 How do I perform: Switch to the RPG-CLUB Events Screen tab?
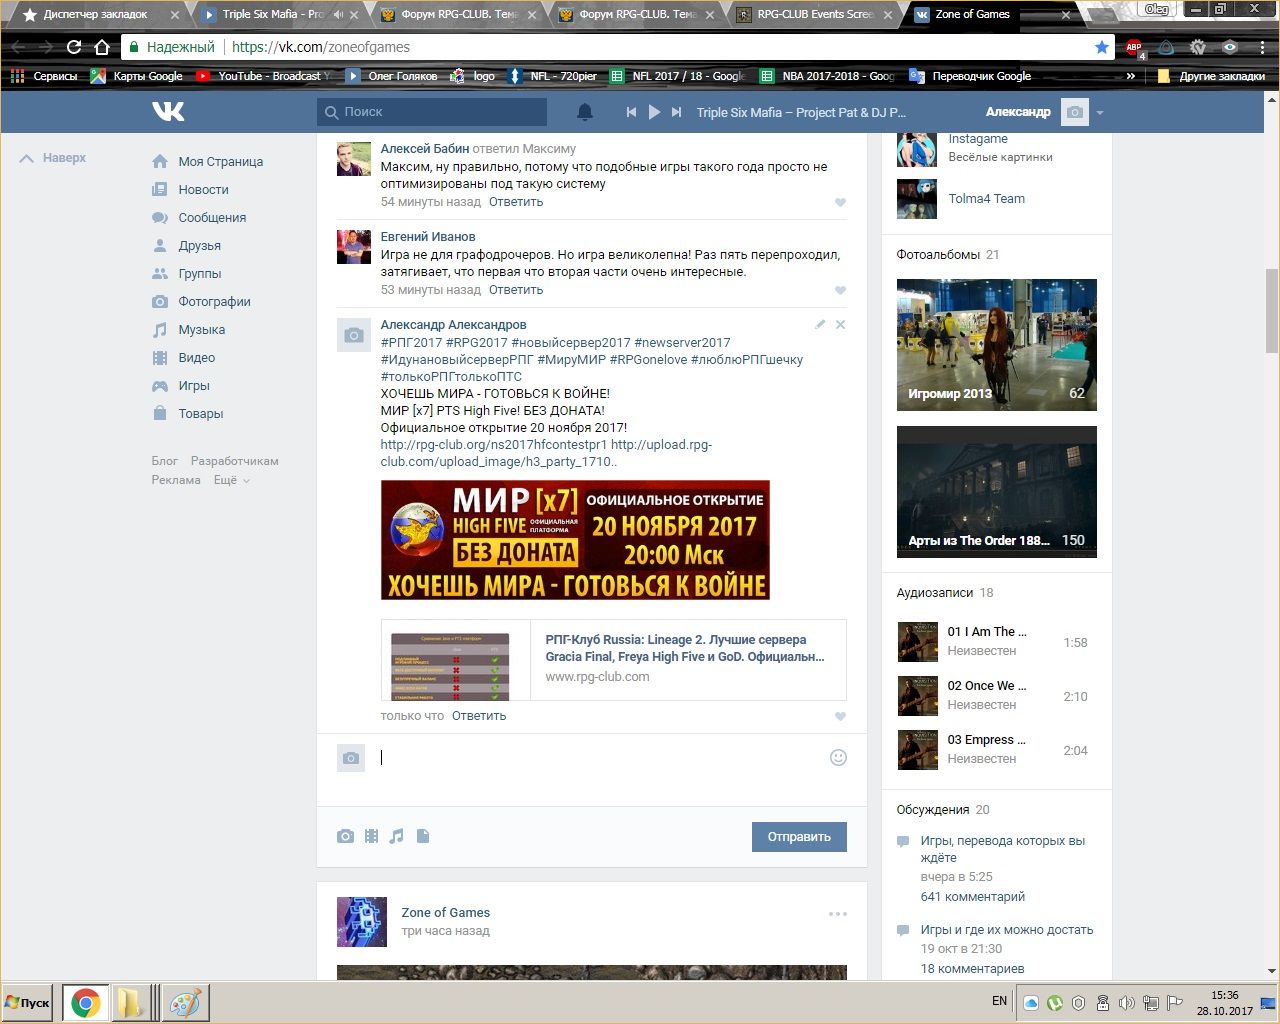click(814, 15)
